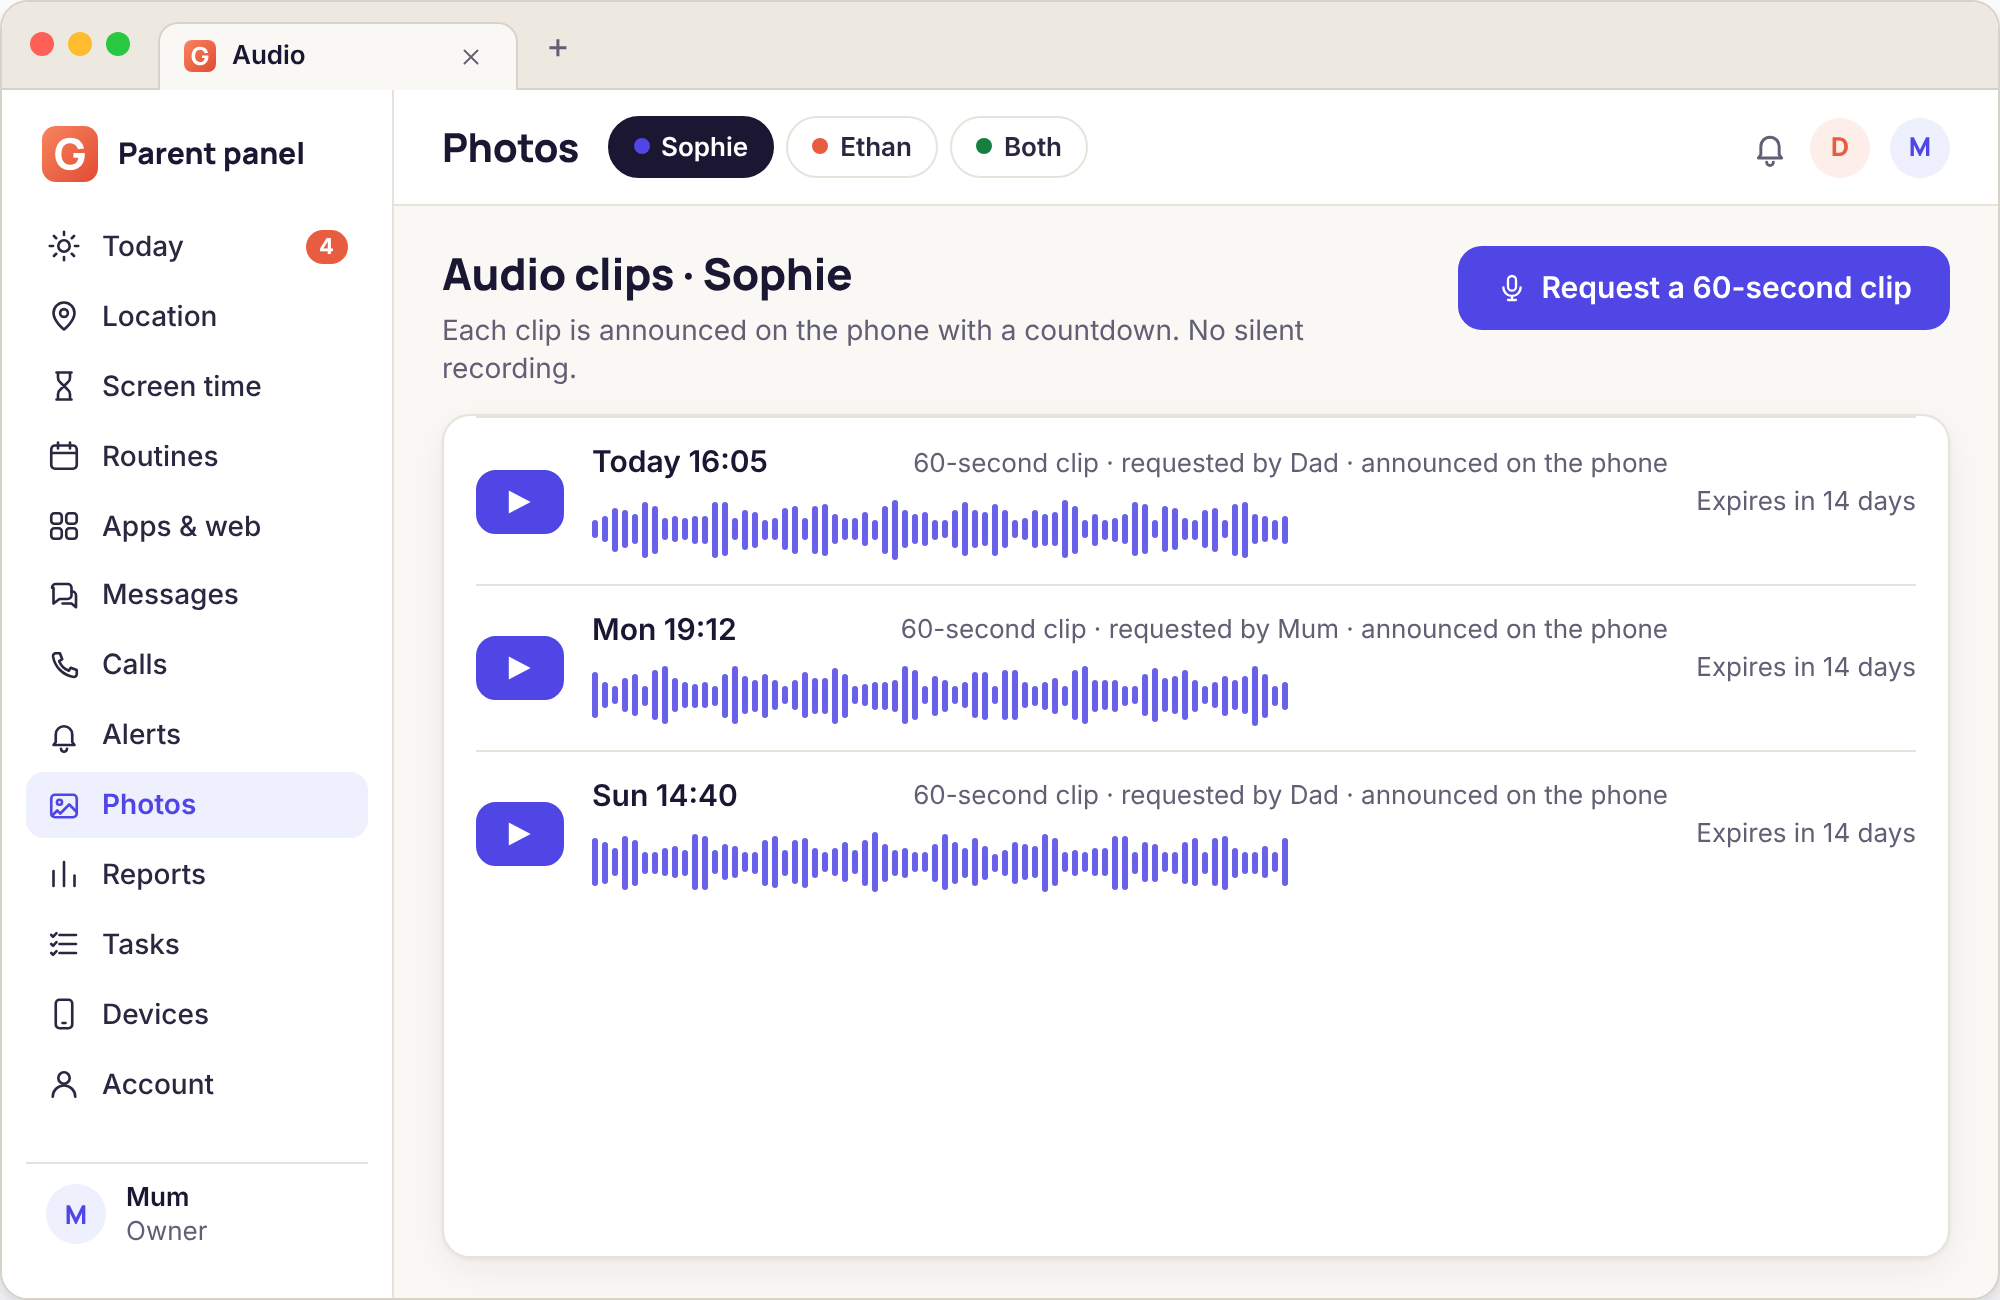Click the Mum avatar at the sidebar bottom
The height and width of the screenshot is (1300, 2000).
click(x=76, y=1214)
